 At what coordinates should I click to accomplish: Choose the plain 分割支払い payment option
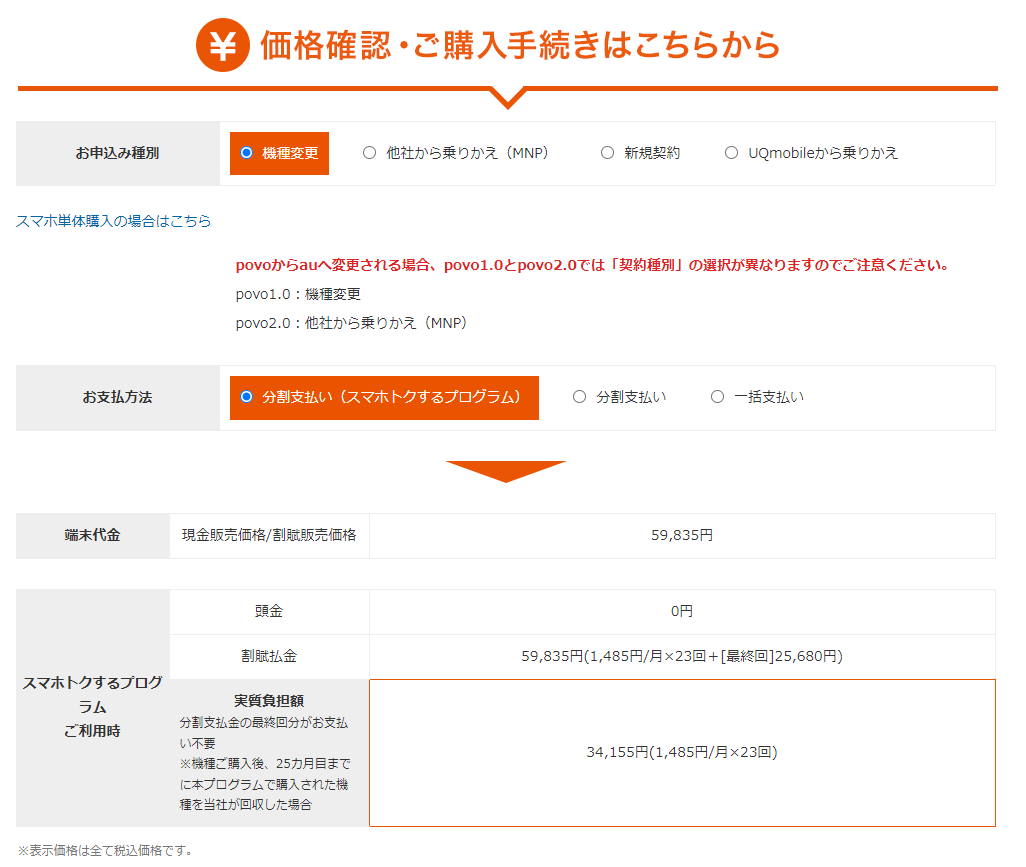pos(580,397)
